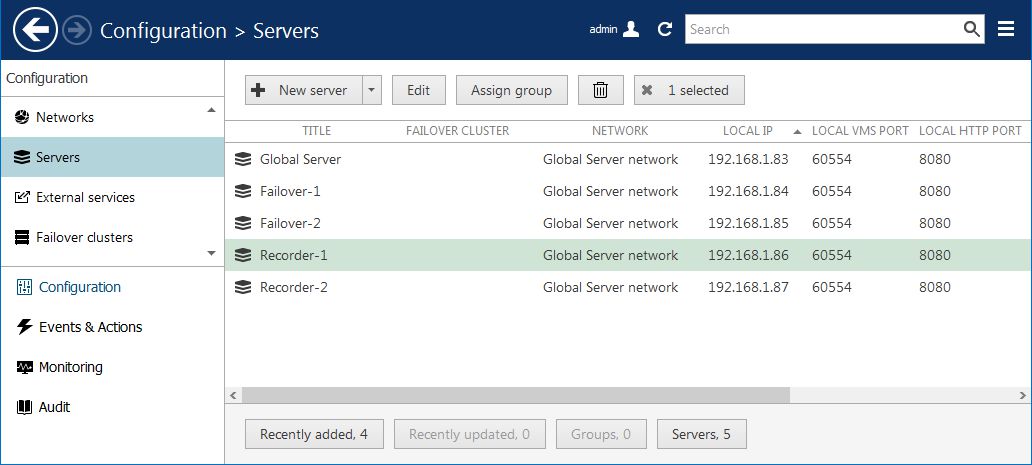Click the Failover-1 server stack icon
Viewport: 1032px width, 465px height.
[x=243, y=191]
